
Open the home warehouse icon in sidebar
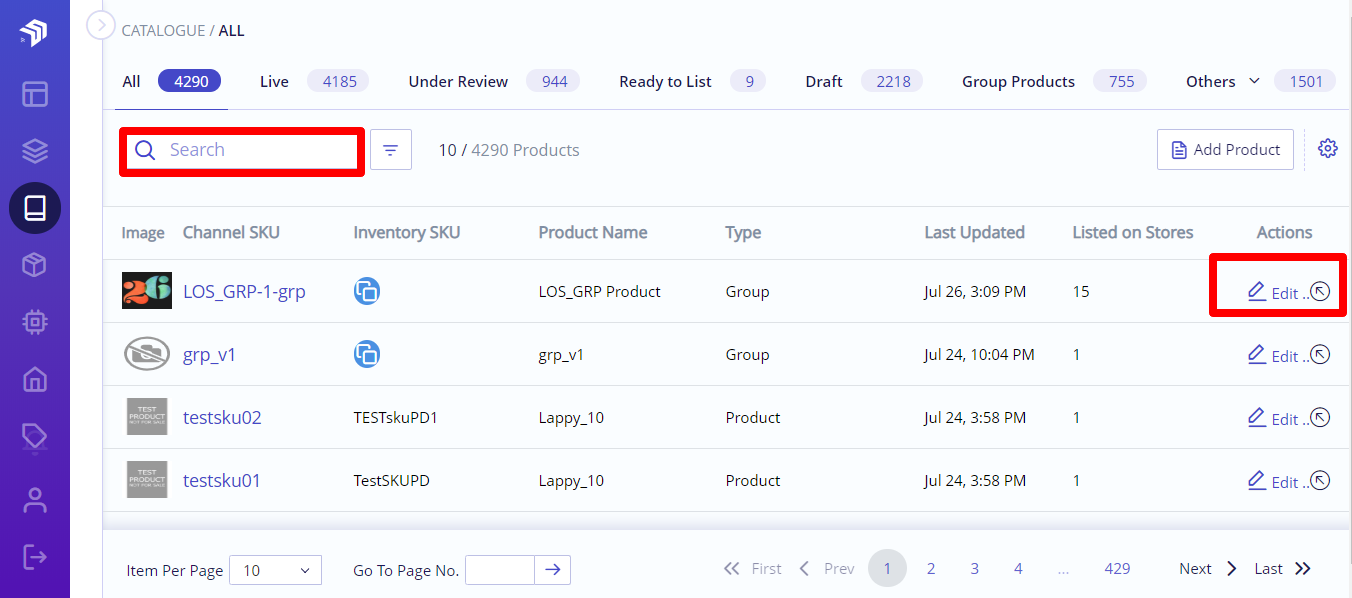35,379
